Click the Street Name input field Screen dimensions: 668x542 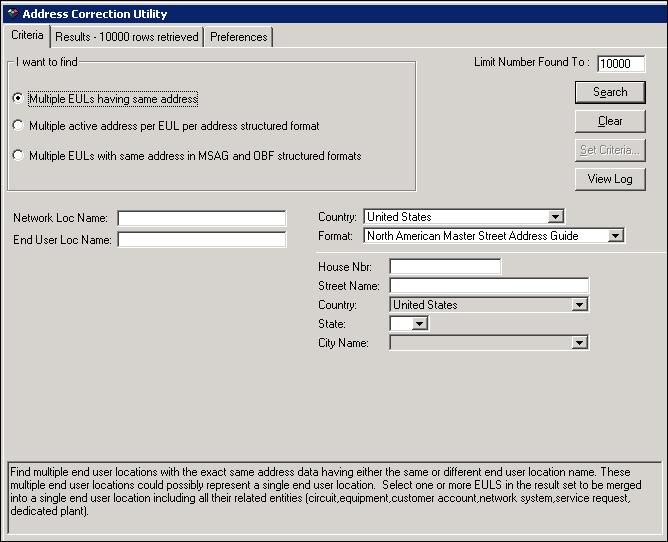[489, 285]
